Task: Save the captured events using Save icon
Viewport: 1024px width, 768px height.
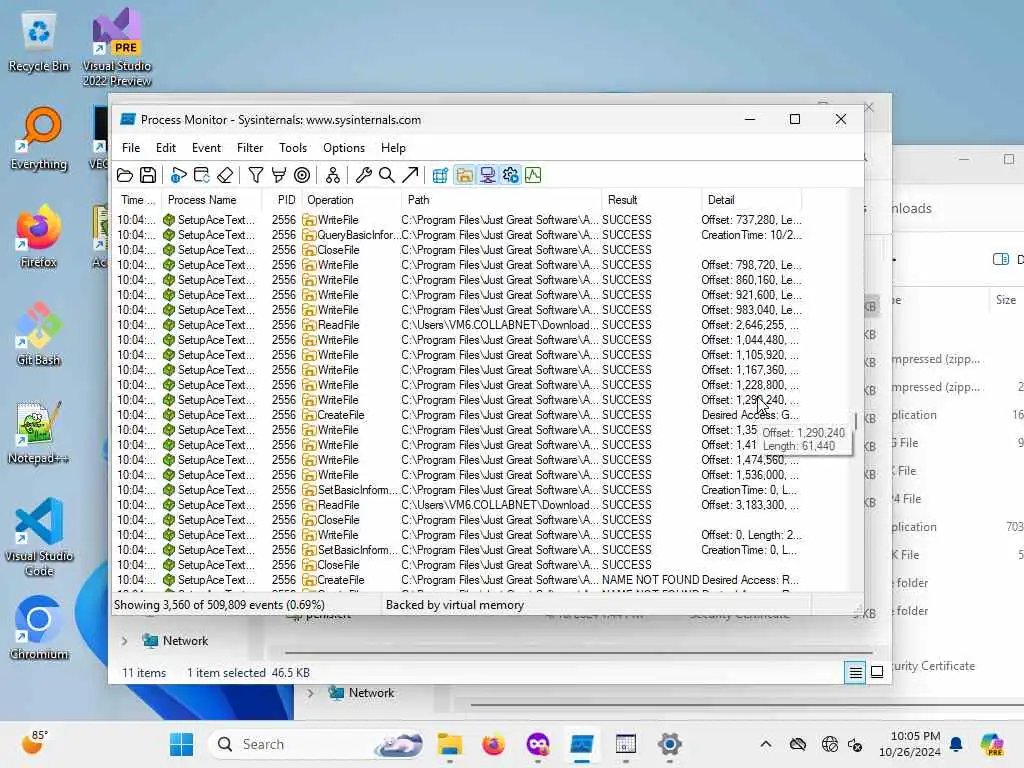Action: [148, 175]
